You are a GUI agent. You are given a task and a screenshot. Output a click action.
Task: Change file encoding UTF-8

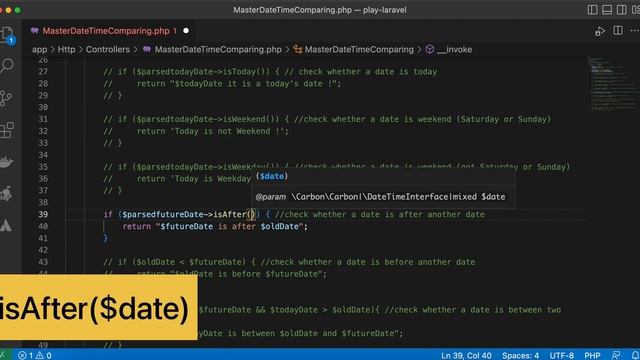tap(562, 356)
